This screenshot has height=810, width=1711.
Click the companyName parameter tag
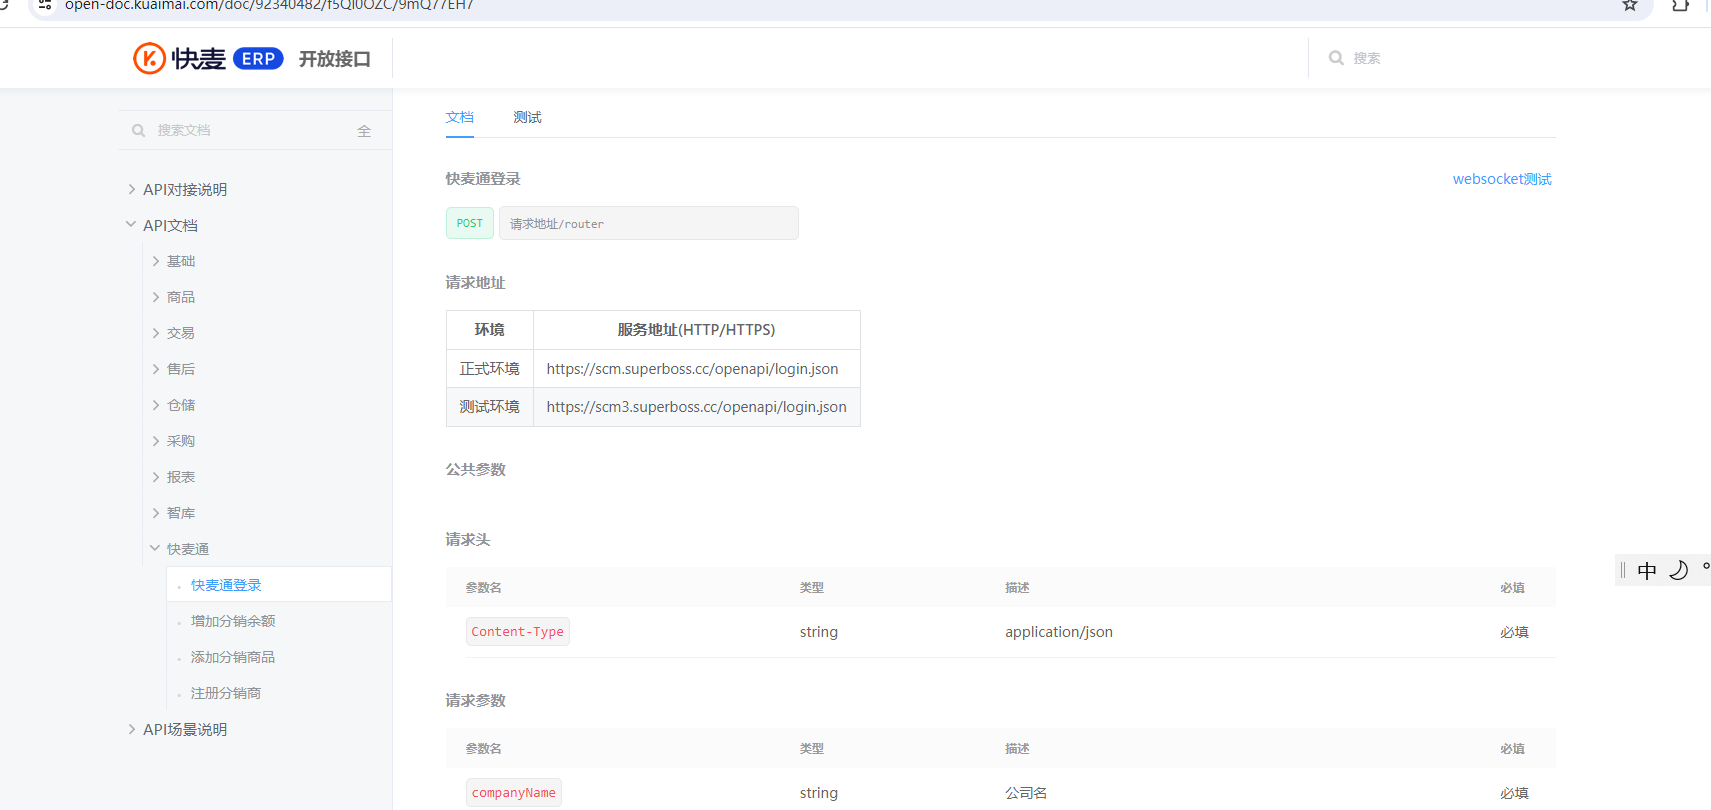click(514, 793)
